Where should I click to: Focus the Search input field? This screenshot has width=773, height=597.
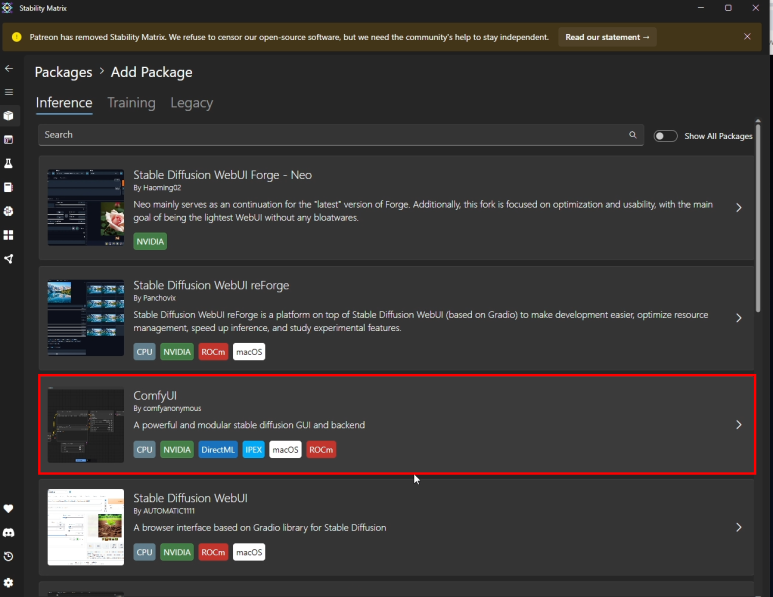tap(341, 135)
